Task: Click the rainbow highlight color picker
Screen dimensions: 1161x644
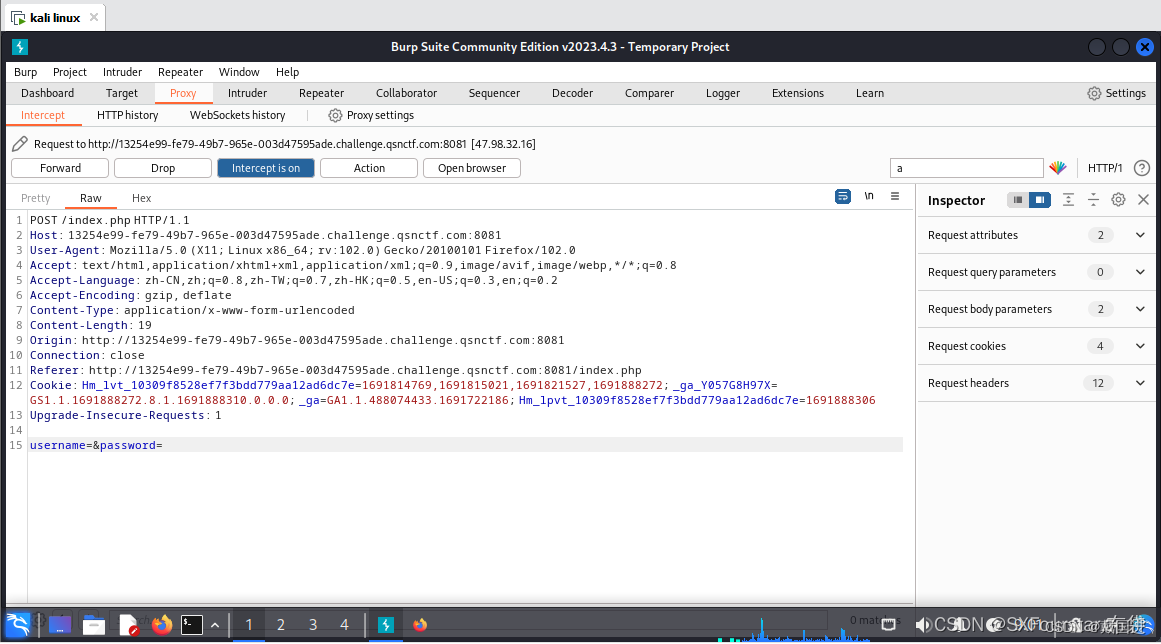Action: pyautogui.click(x=1058, y=168)
